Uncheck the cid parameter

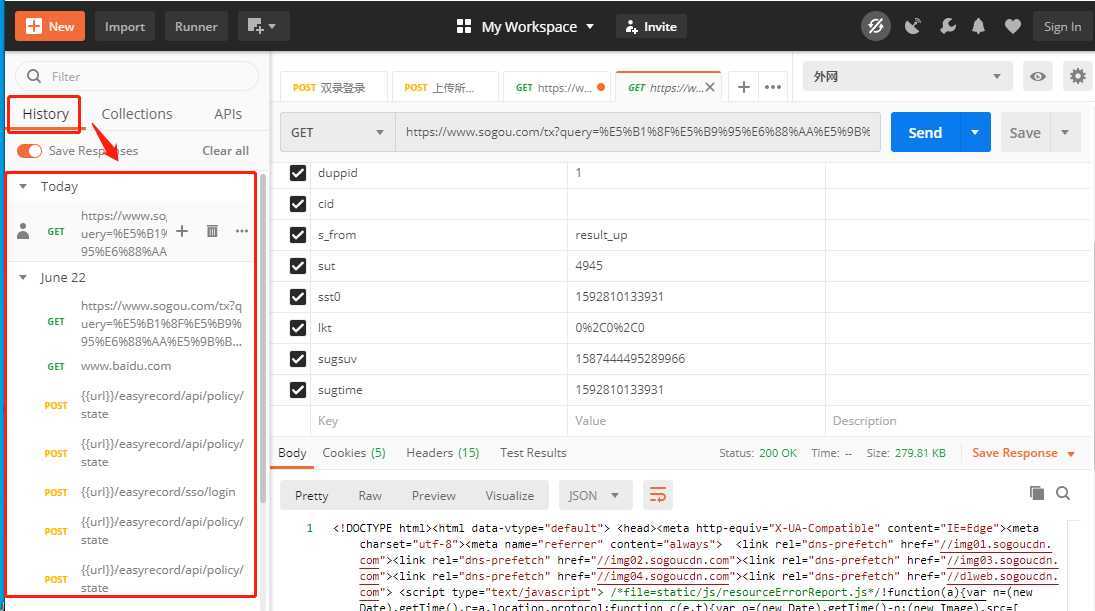(298, 204)
